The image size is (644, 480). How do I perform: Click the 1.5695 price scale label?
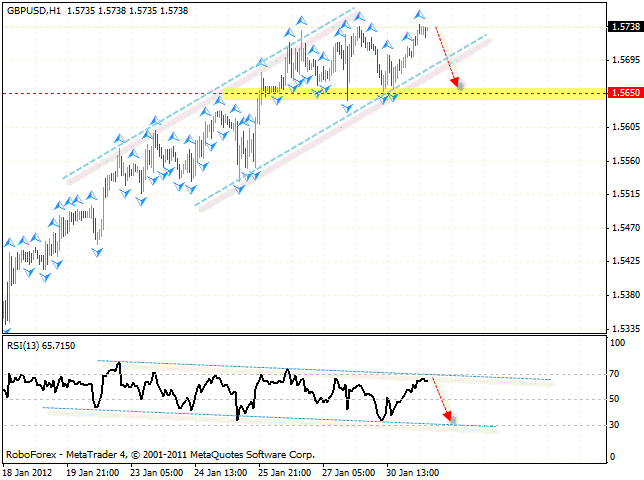(626, 60)
